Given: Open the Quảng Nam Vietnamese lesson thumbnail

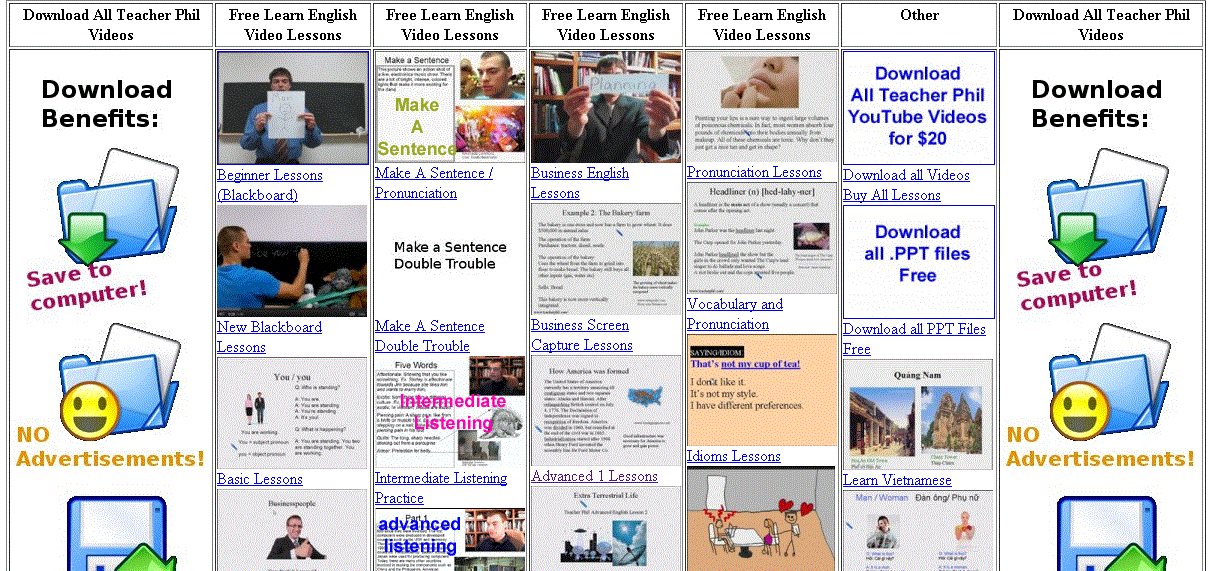Looking at the screenshot, I should click(918, 414).
